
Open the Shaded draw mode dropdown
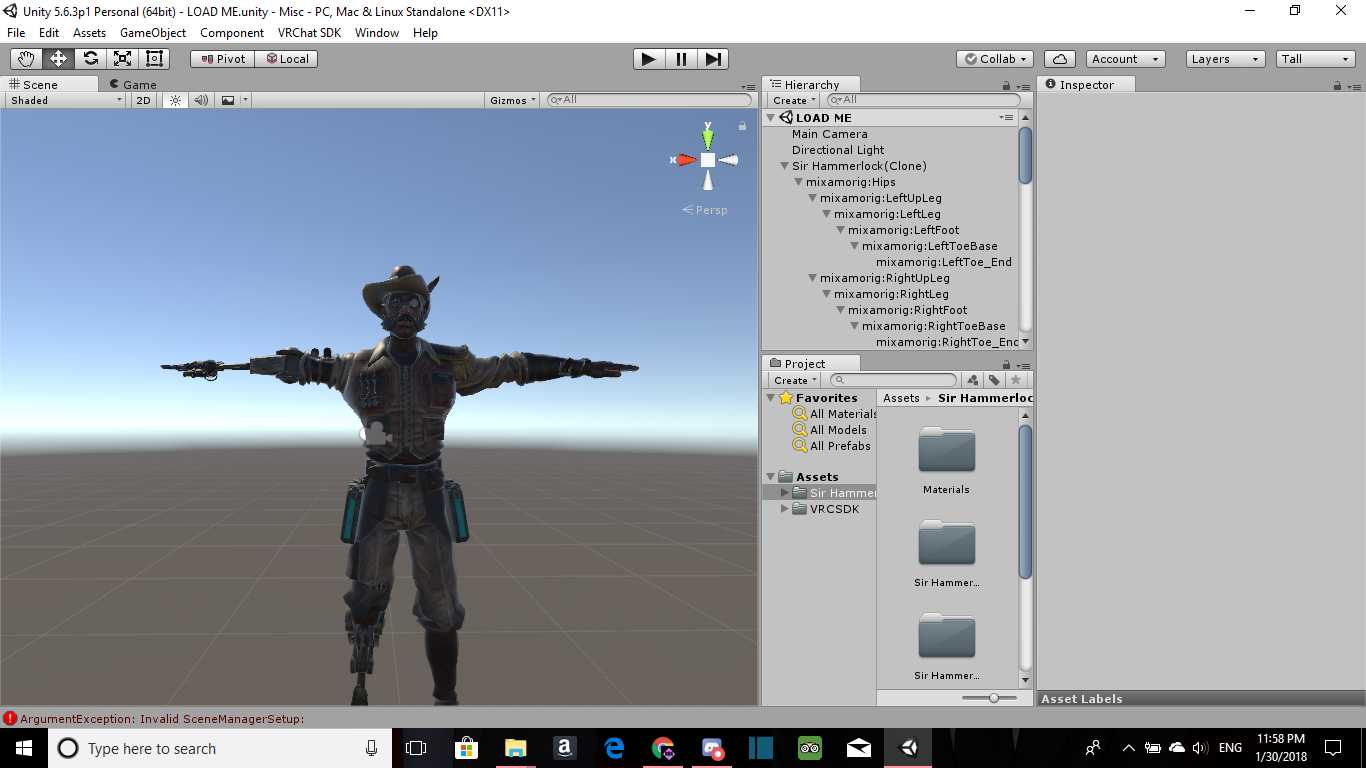click(x=66, y=100)
